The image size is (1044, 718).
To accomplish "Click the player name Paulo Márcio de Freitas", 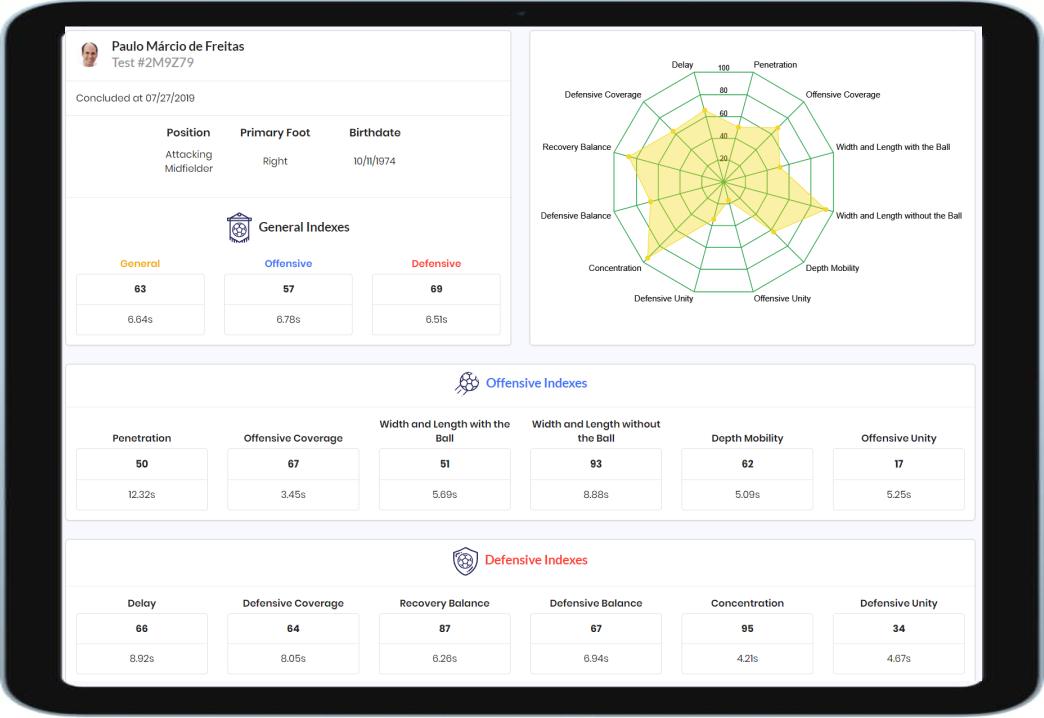I will (x=177, y=46).
